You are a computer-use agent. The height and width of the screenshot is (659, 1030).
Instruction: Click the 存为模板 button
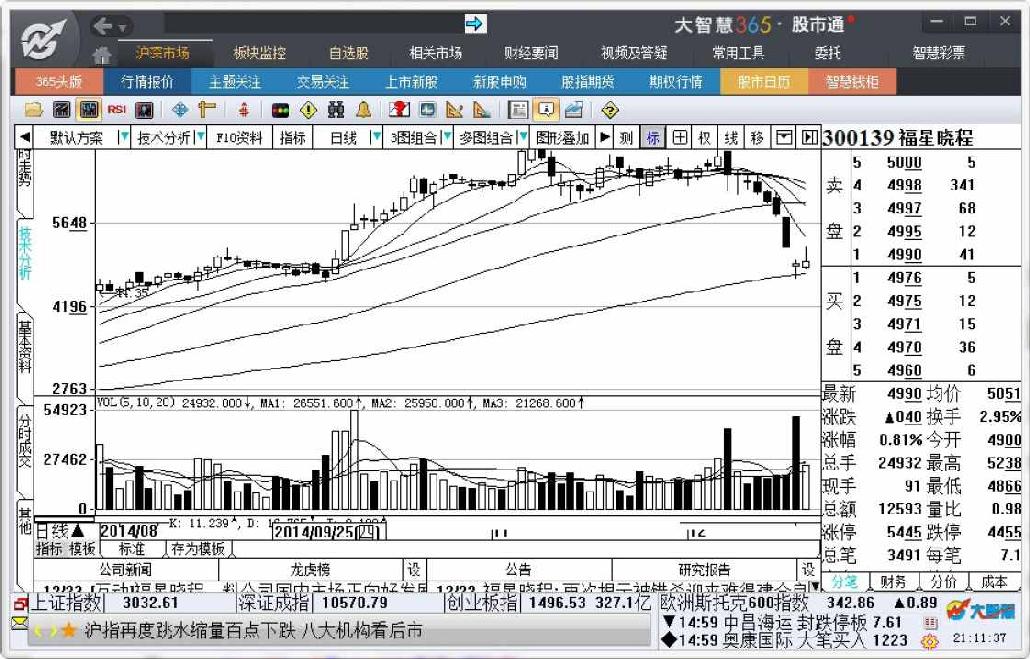coord(198,549)
